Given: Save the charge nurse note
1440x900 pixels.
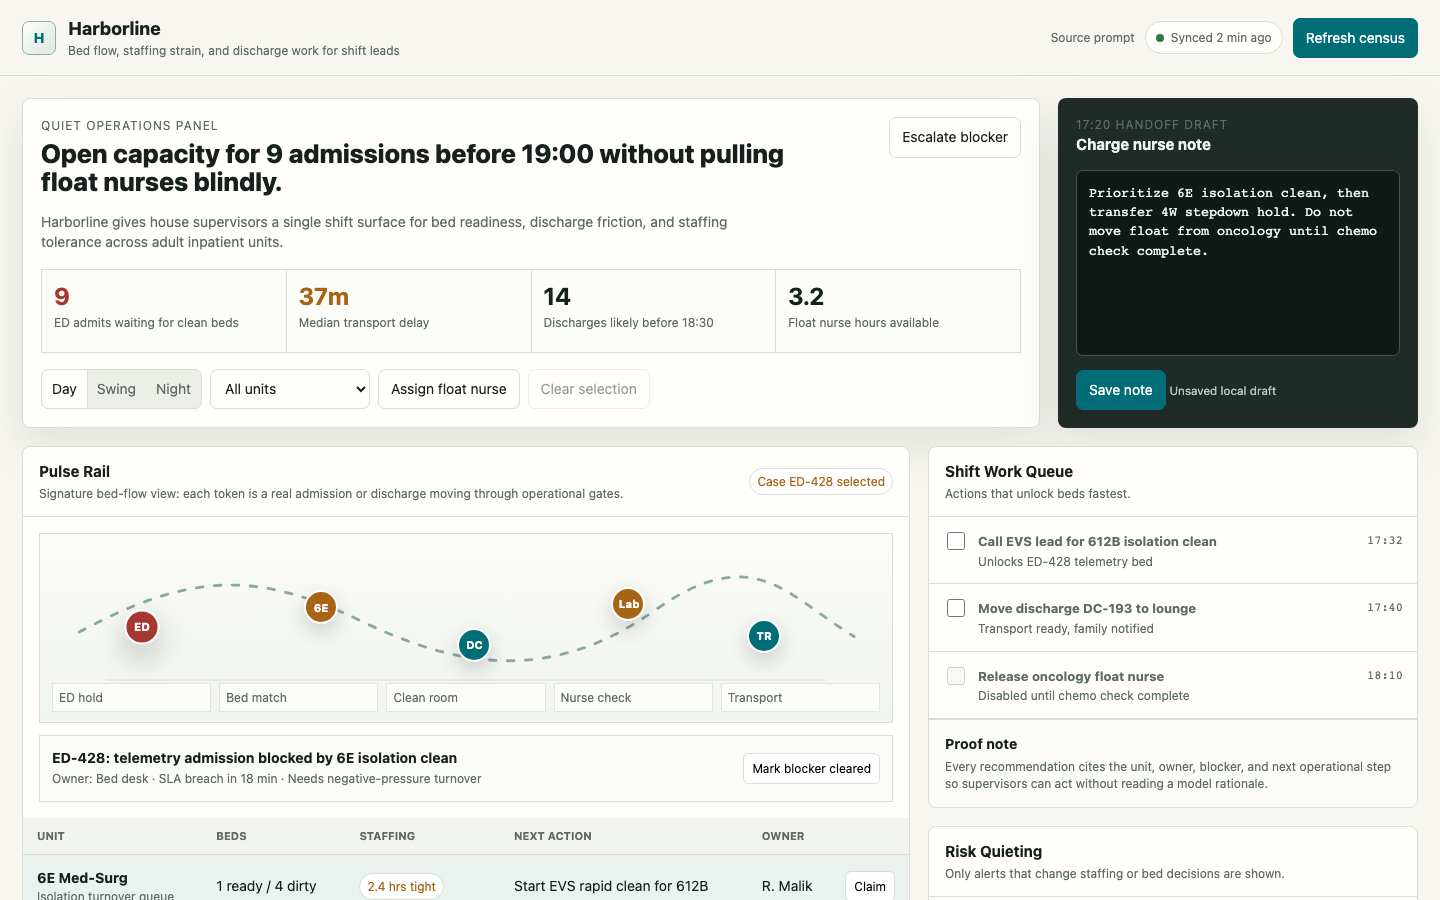Looking at the screenshot, I should click(x=1120, y=390).
